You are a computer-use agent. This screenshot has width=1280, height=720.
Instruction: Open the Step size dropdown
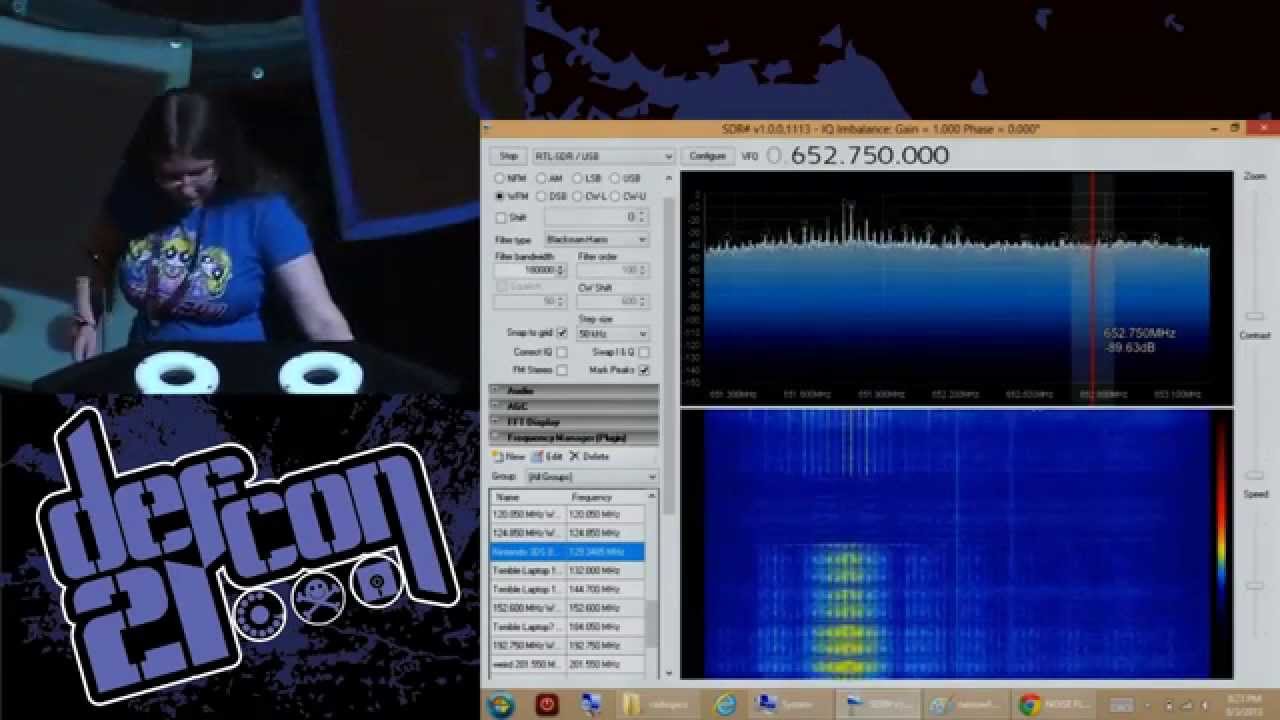tap(610, 334)
